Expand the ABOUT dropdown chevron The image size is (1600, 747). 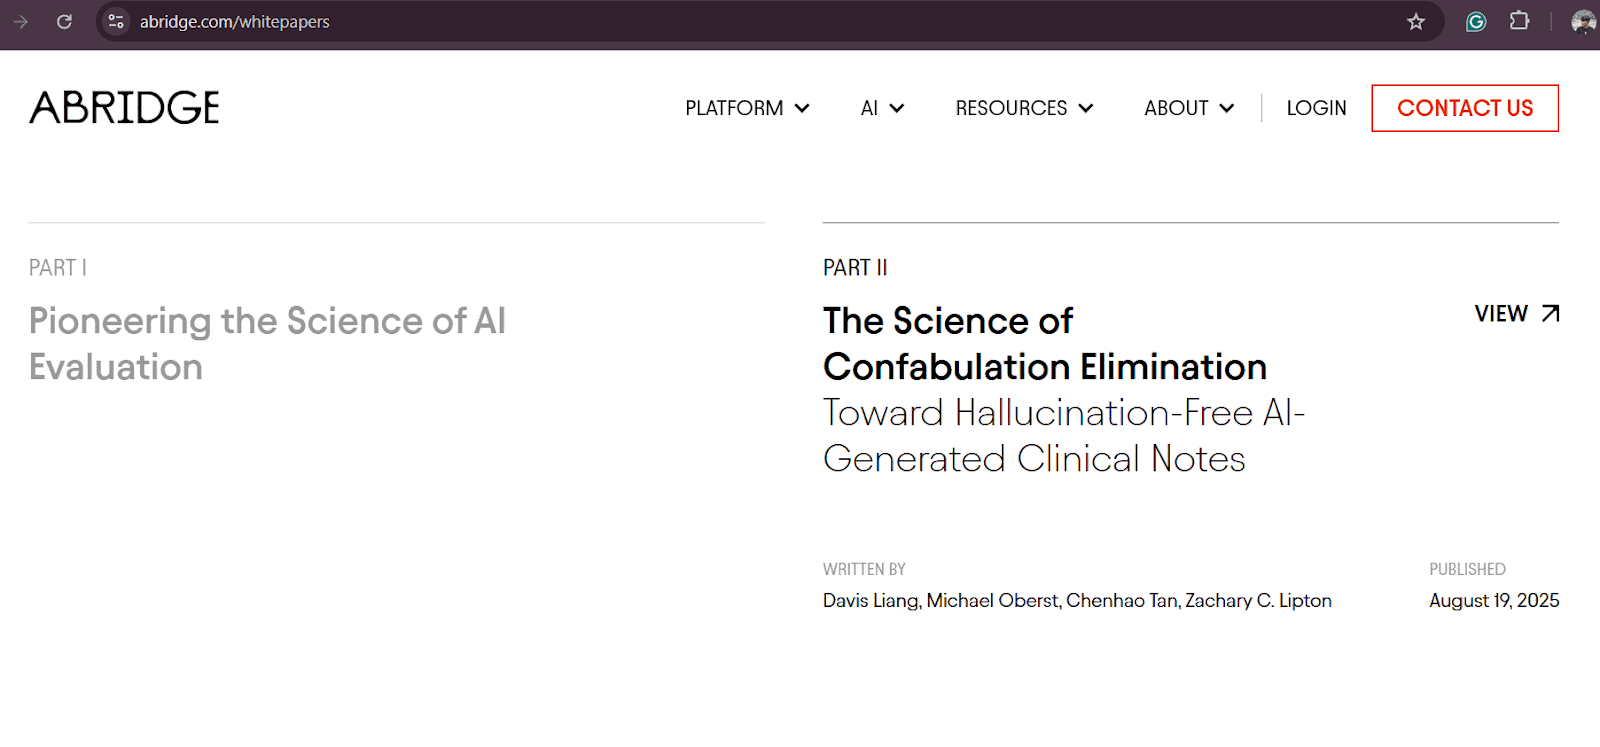pos(1227,108)
